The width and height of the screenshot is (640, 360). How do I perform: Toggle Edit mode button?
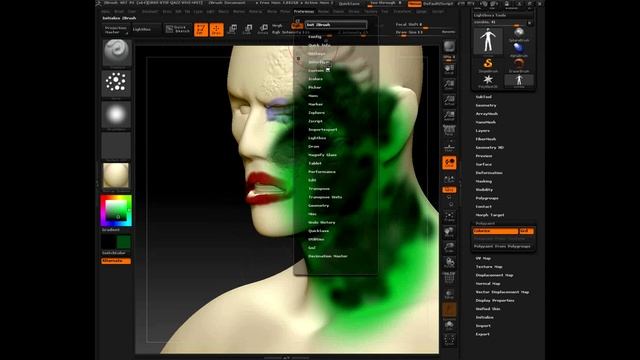tap(201, 29)
